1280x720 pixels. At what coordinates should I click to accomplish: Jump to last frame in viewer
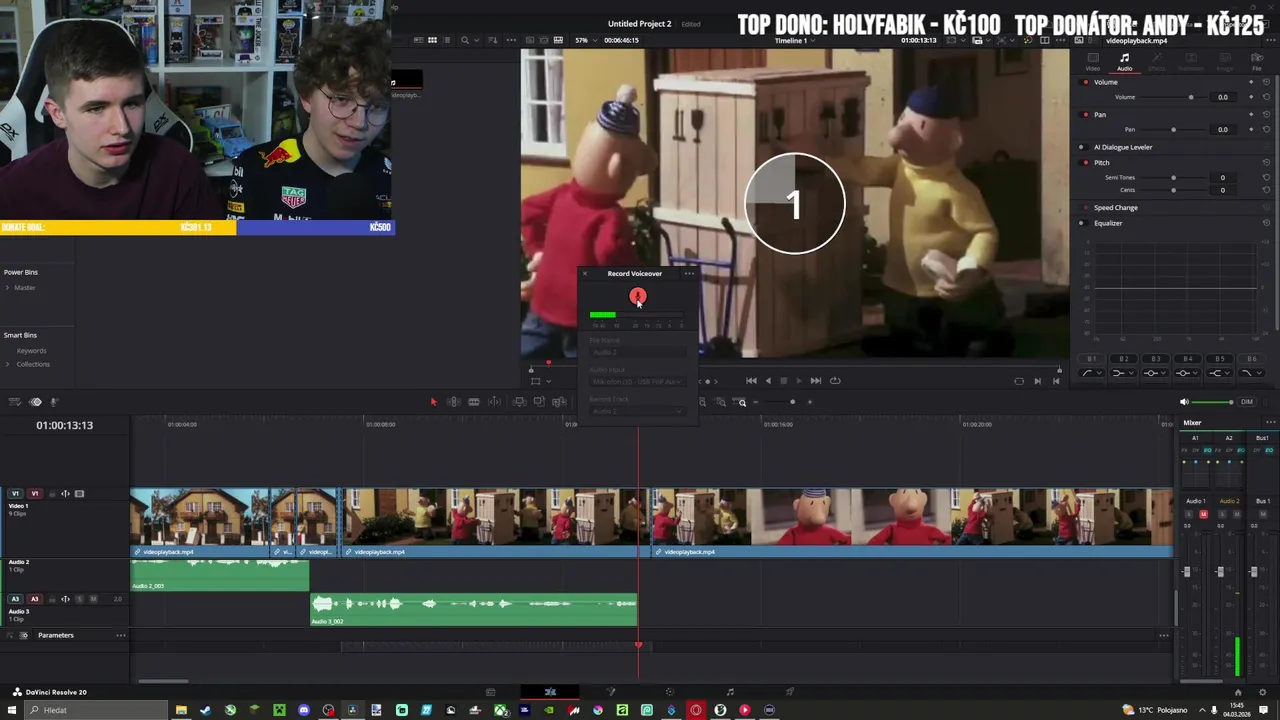pyautogui.click(x=815, y=380)
